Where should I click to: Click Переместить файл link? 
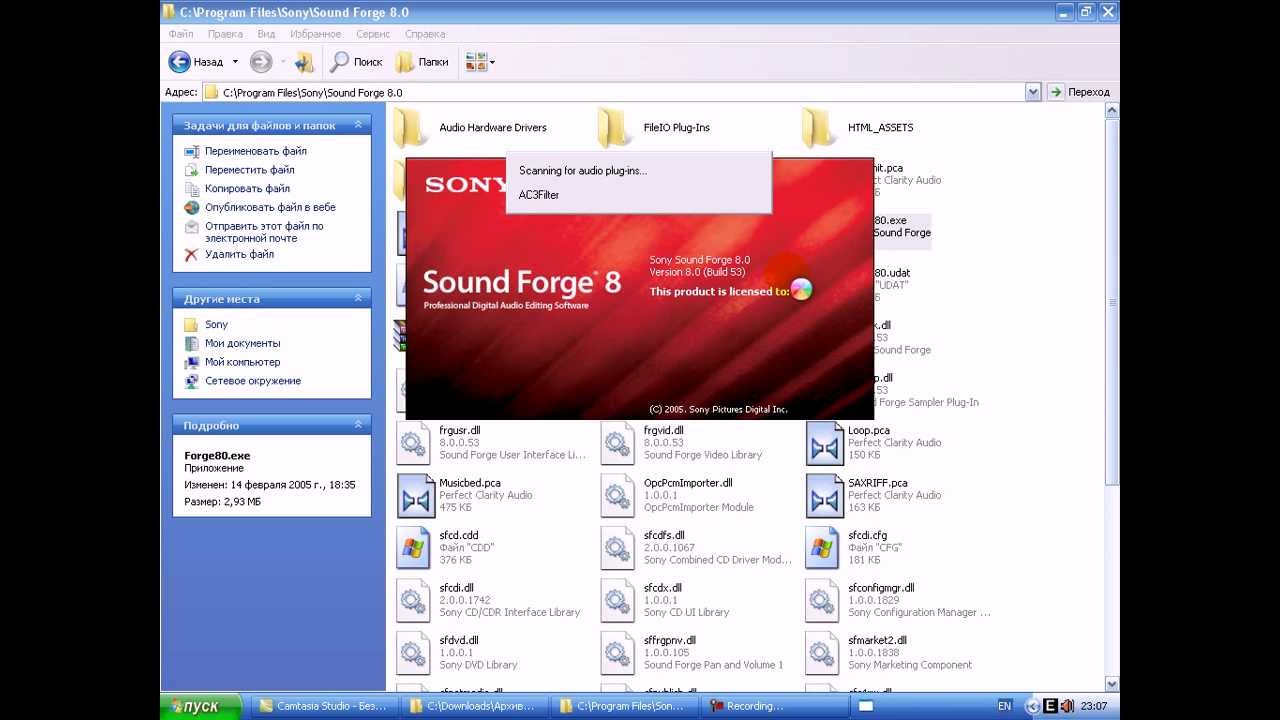pyautogui.click(x=249, y=170)
